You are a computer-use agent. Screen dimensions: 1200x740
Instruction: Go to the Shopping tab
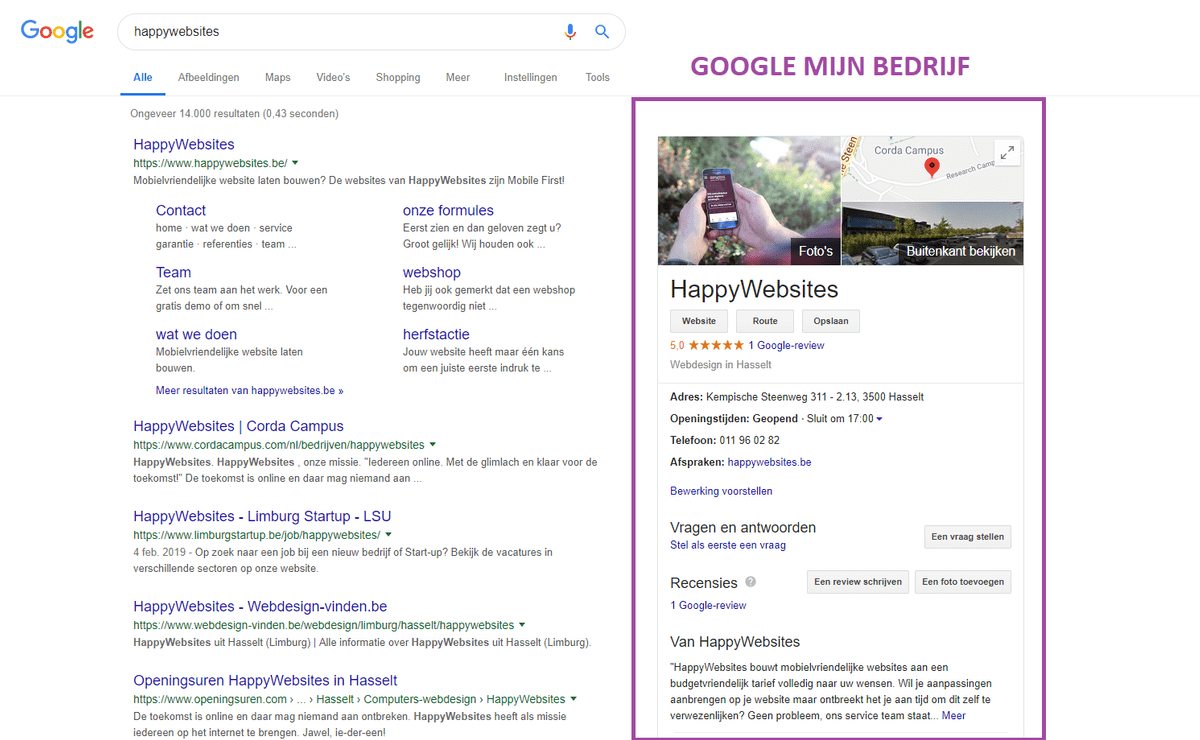(x=398, y=77)
